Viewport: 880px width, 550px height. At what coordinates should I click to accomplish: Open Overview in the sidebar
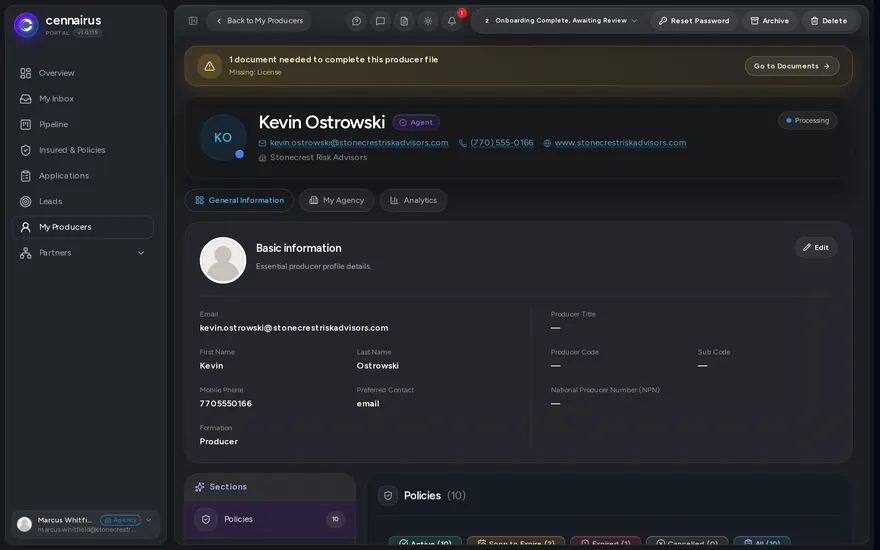[x=83, y=73]
